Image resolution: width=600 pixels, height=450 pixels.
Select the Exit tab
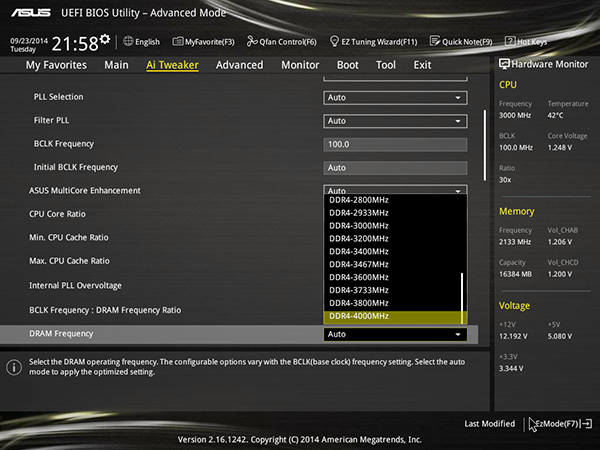pyautogui.click(x=422, y=65)
